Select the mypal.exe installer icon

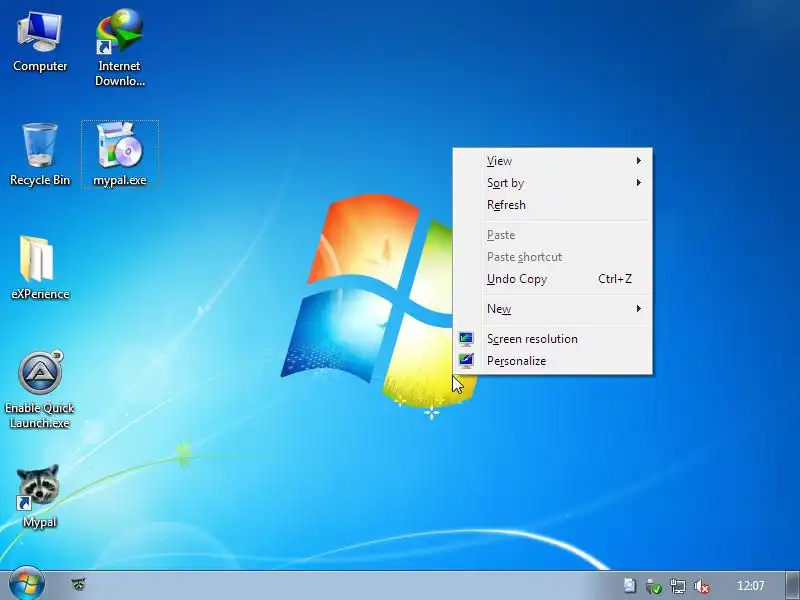tap(120, 154)
